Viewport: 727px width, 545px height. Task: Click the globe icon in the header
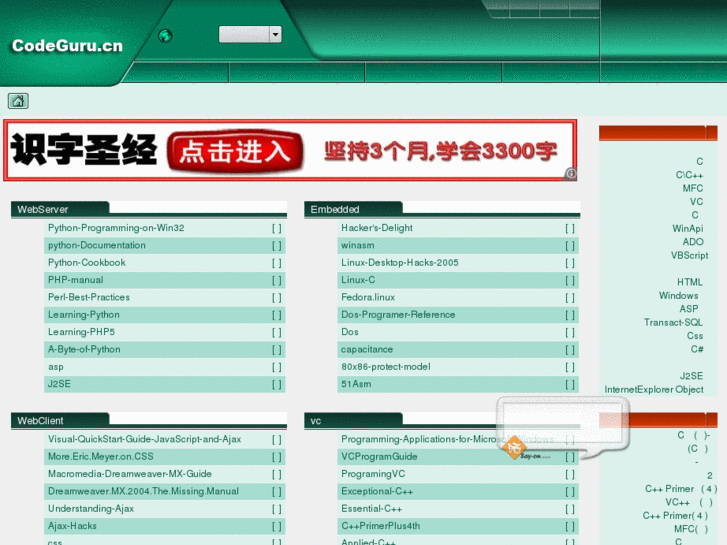[x=165, y=36]
